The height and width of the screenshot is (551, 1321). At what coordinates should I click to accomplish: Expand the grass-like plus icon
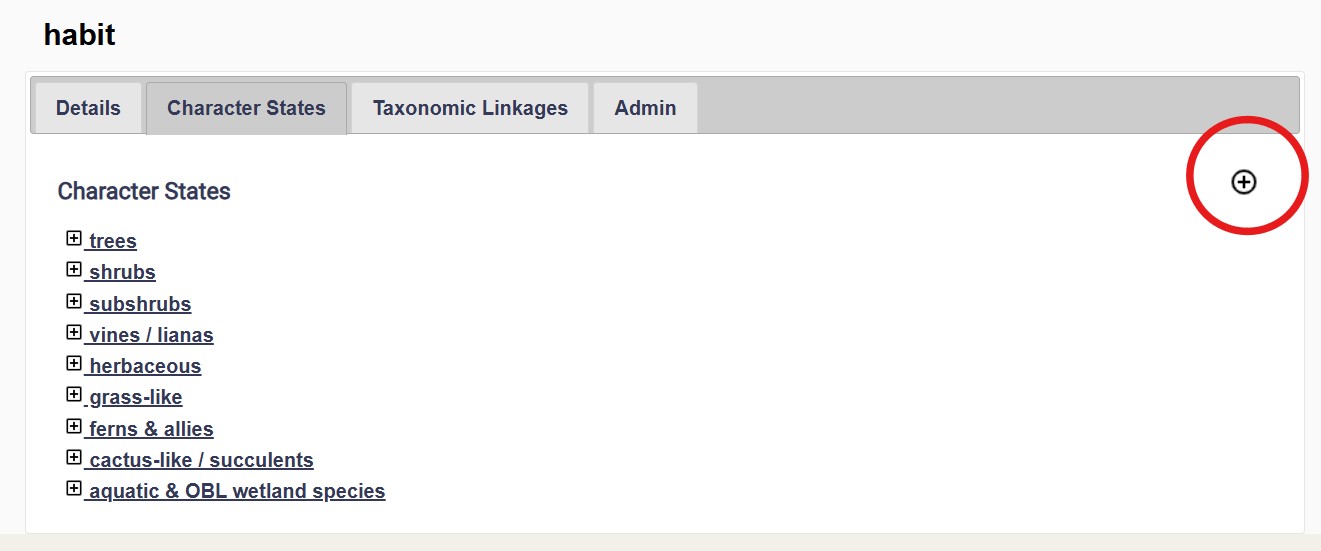[73, 394]
